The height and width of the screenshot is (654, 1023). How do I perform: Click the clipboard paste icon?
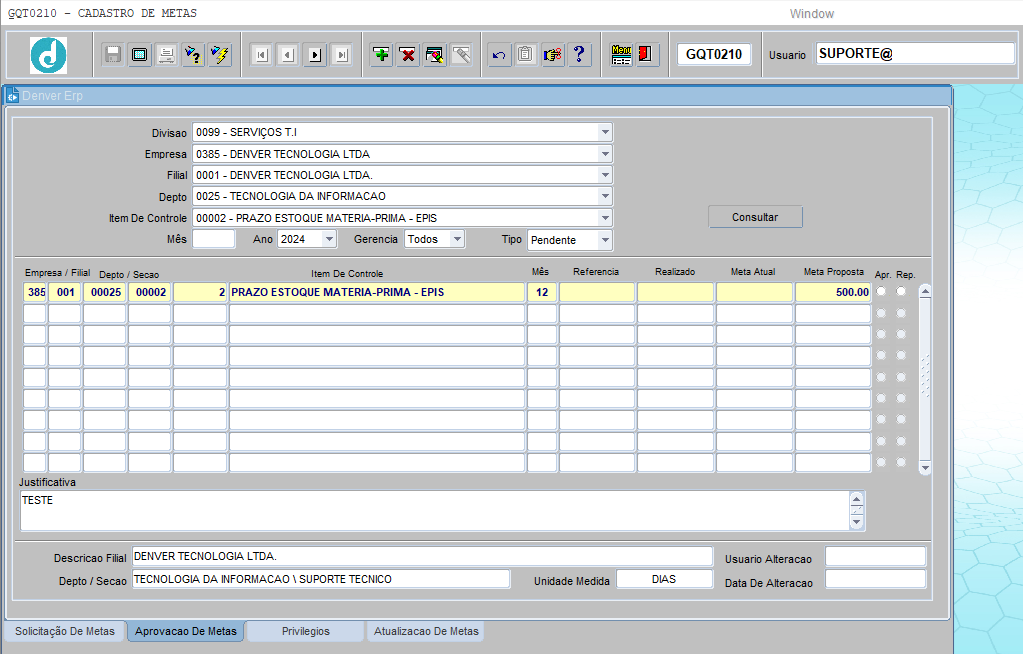point(526,55)
